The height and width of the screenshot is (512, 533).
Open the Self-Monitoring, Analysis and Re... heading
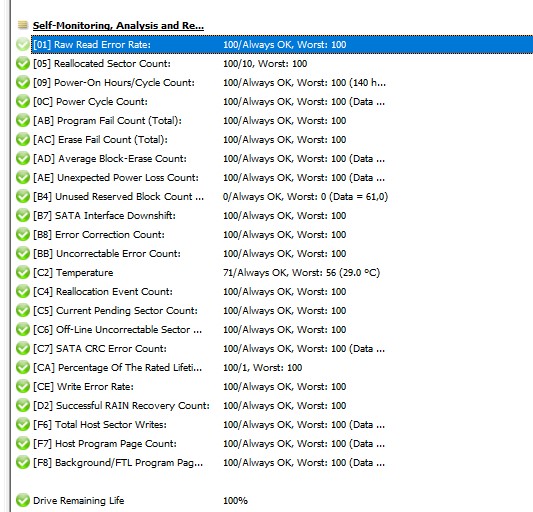[x=118, y=25]
